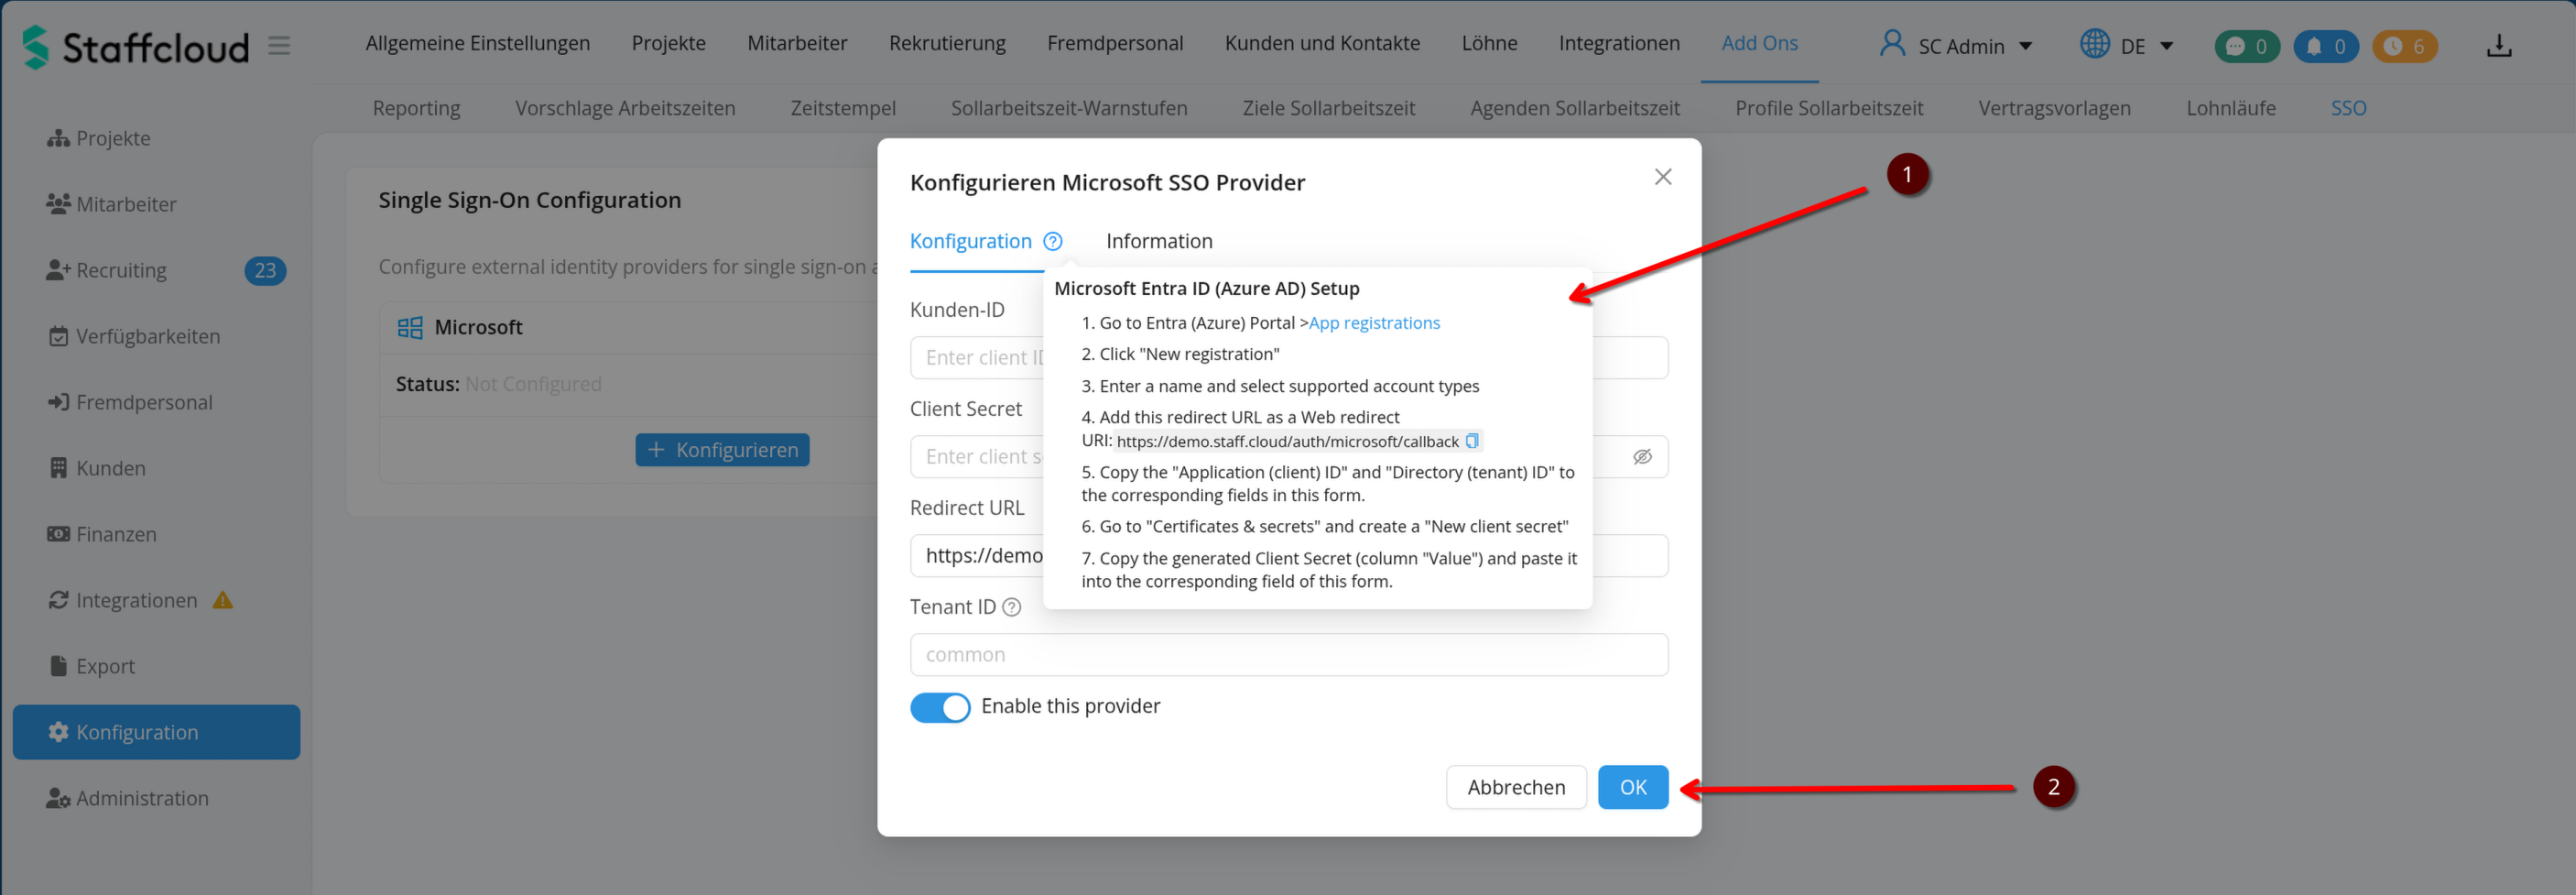Open Ziele Sollarbeitszeit subtab
Viewport: 2576px width, 895px height.
coord(1328,108)
